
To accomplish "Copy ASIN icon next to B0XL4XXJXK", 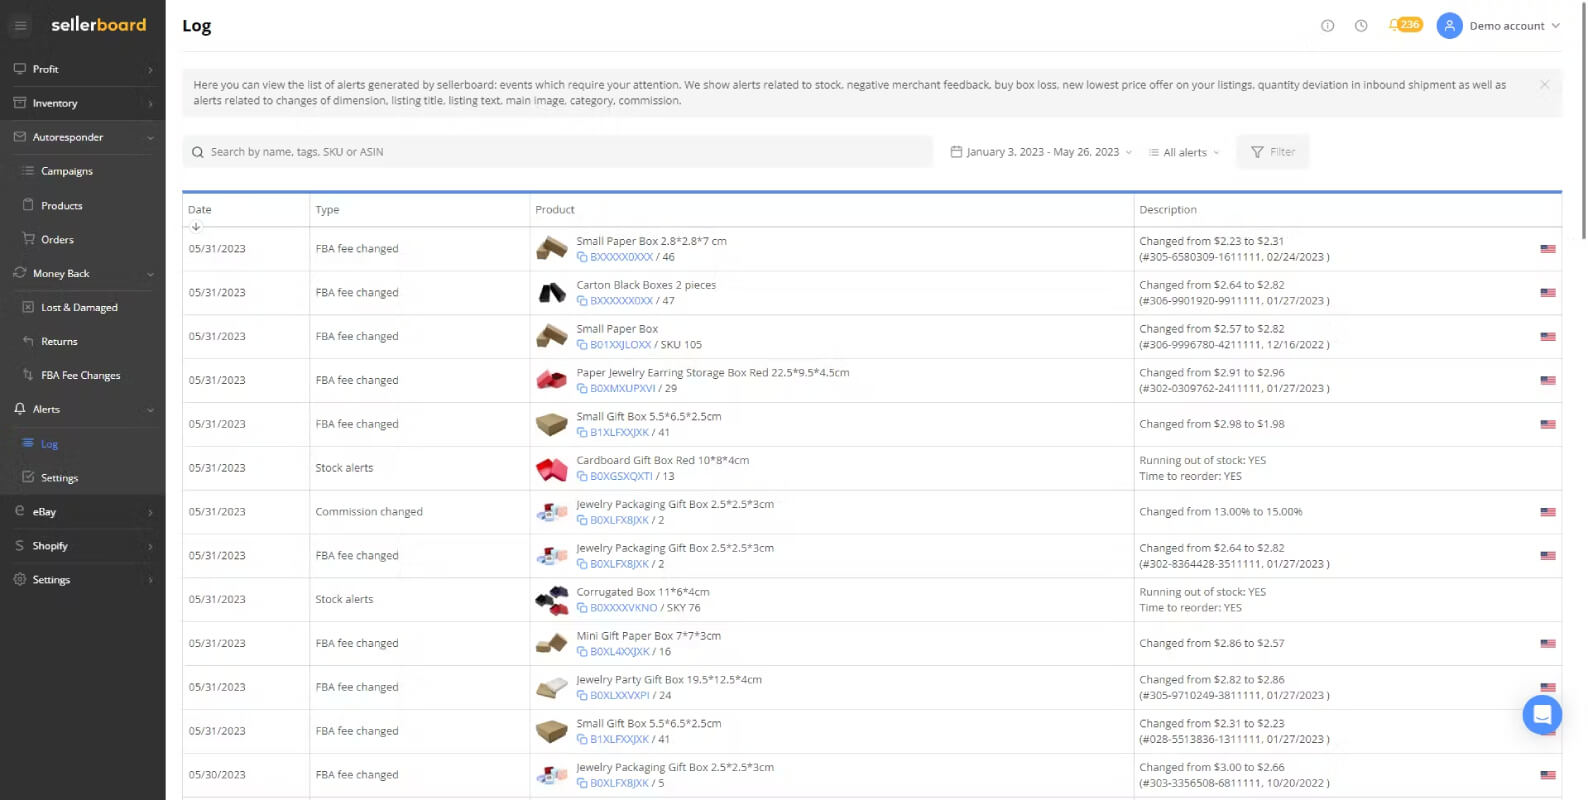I will [x=582, y=652].
